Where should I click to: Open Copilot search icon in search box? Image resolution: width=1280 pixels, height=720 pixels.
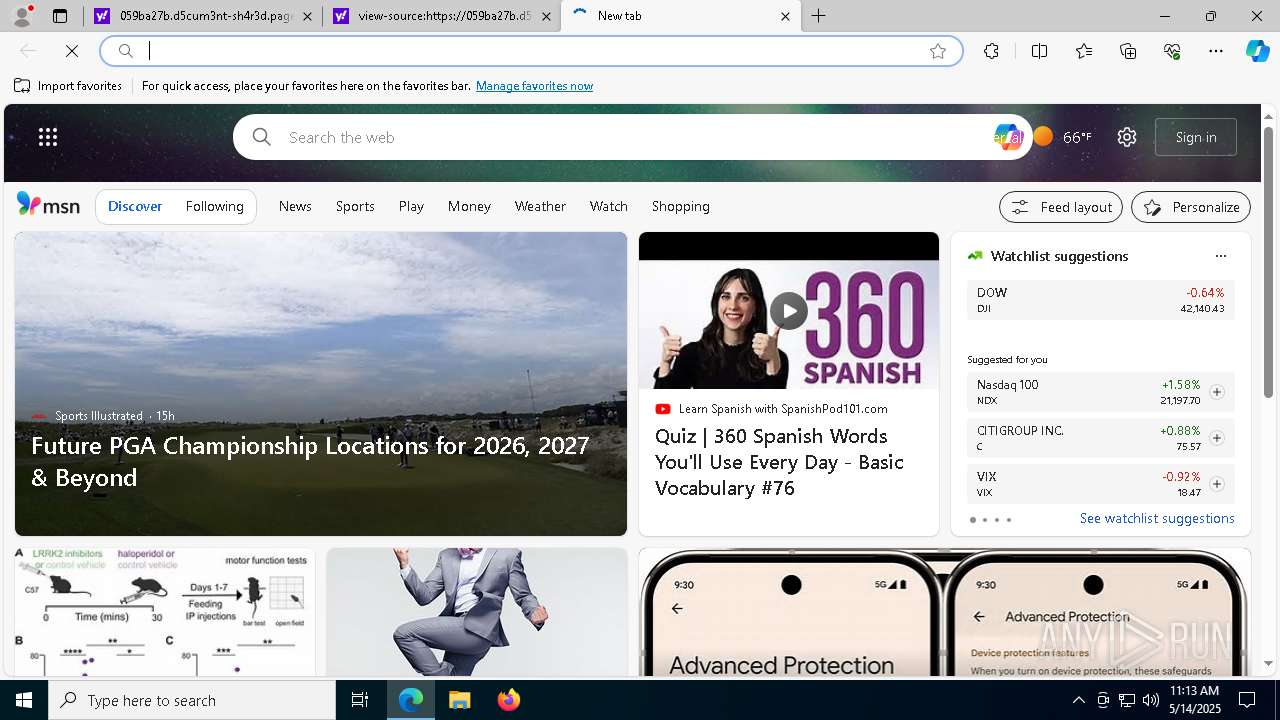click(x=1008, y=137)
